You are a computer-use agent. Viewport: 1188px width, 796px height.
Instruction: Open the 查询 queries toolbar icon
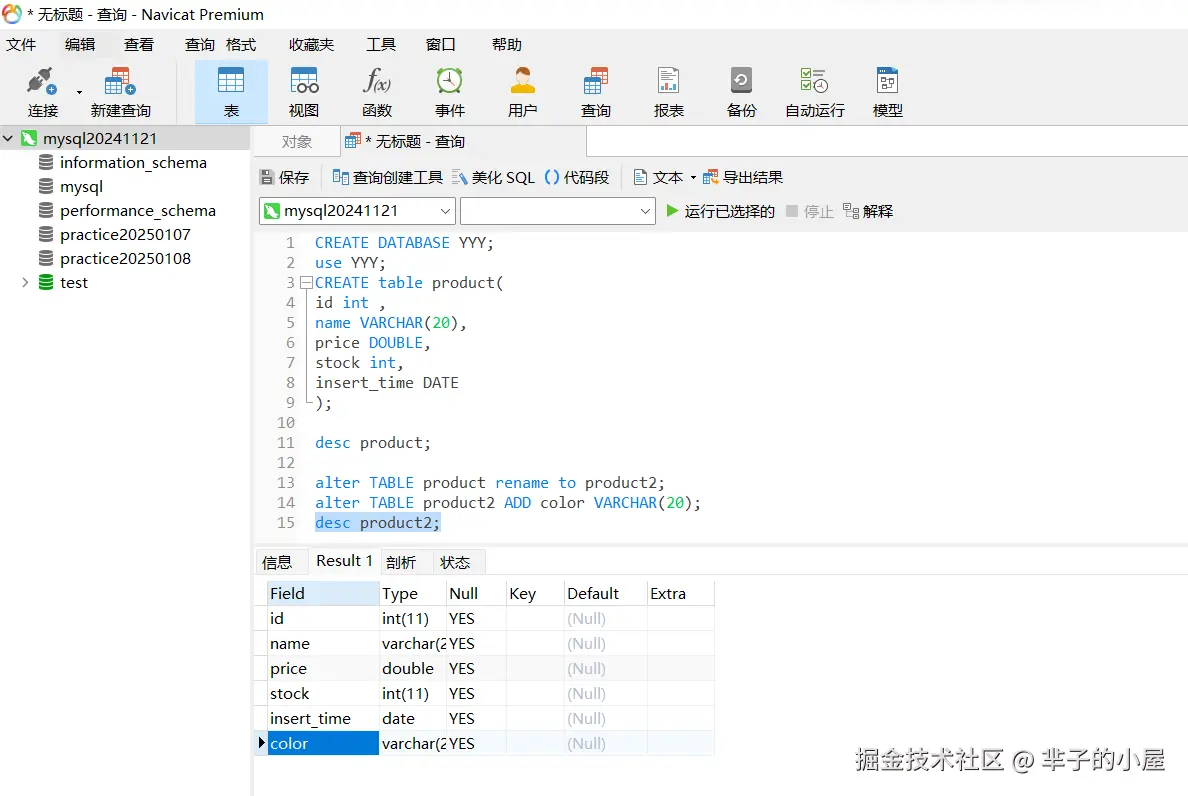(x=596, y=92)
